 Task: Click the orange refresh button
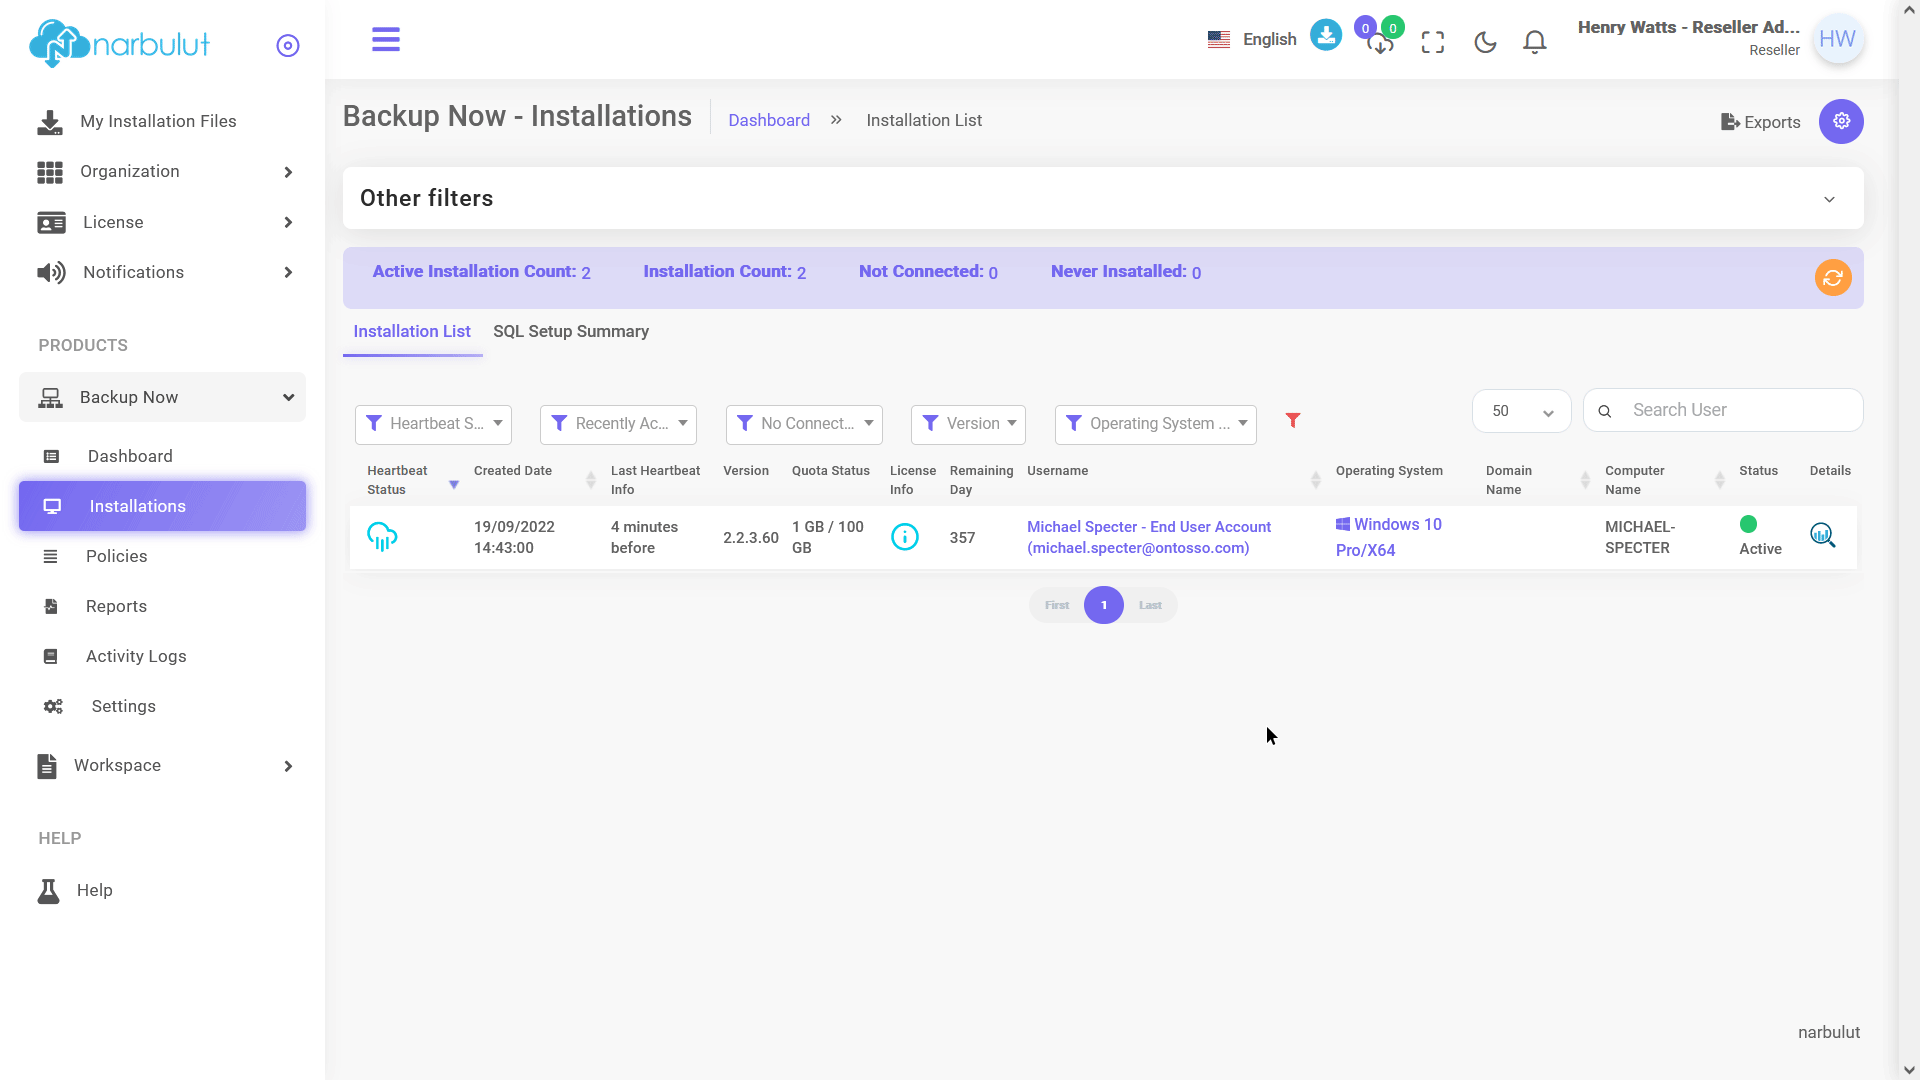1833,278
